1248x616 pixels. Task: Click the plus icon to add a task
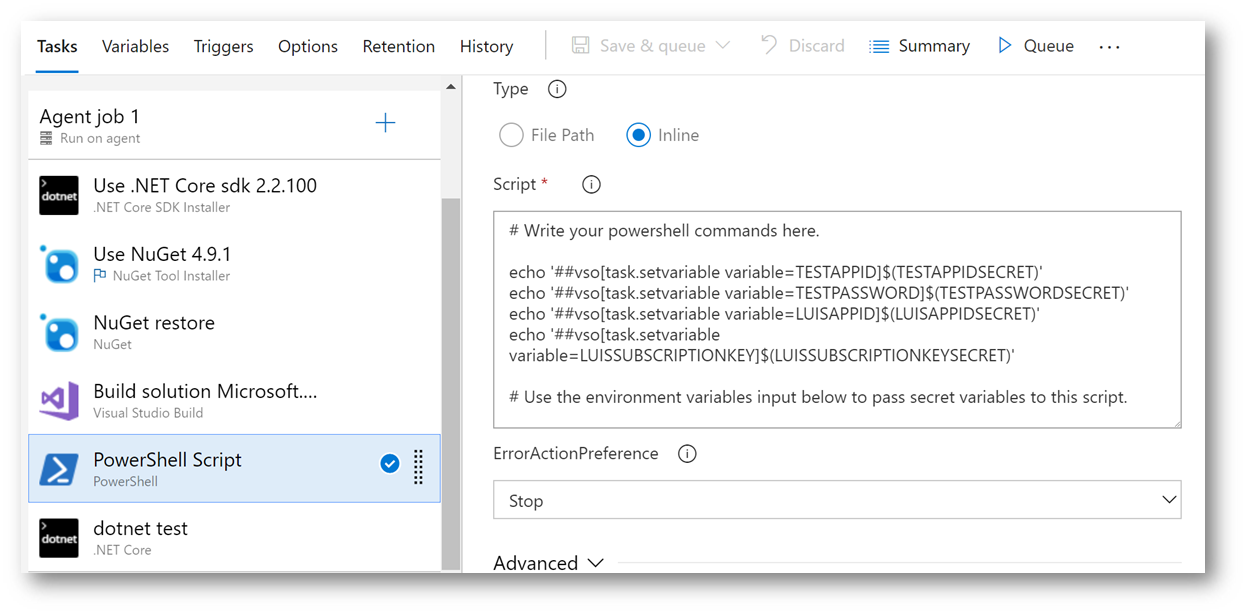click(x=385, y=123)
